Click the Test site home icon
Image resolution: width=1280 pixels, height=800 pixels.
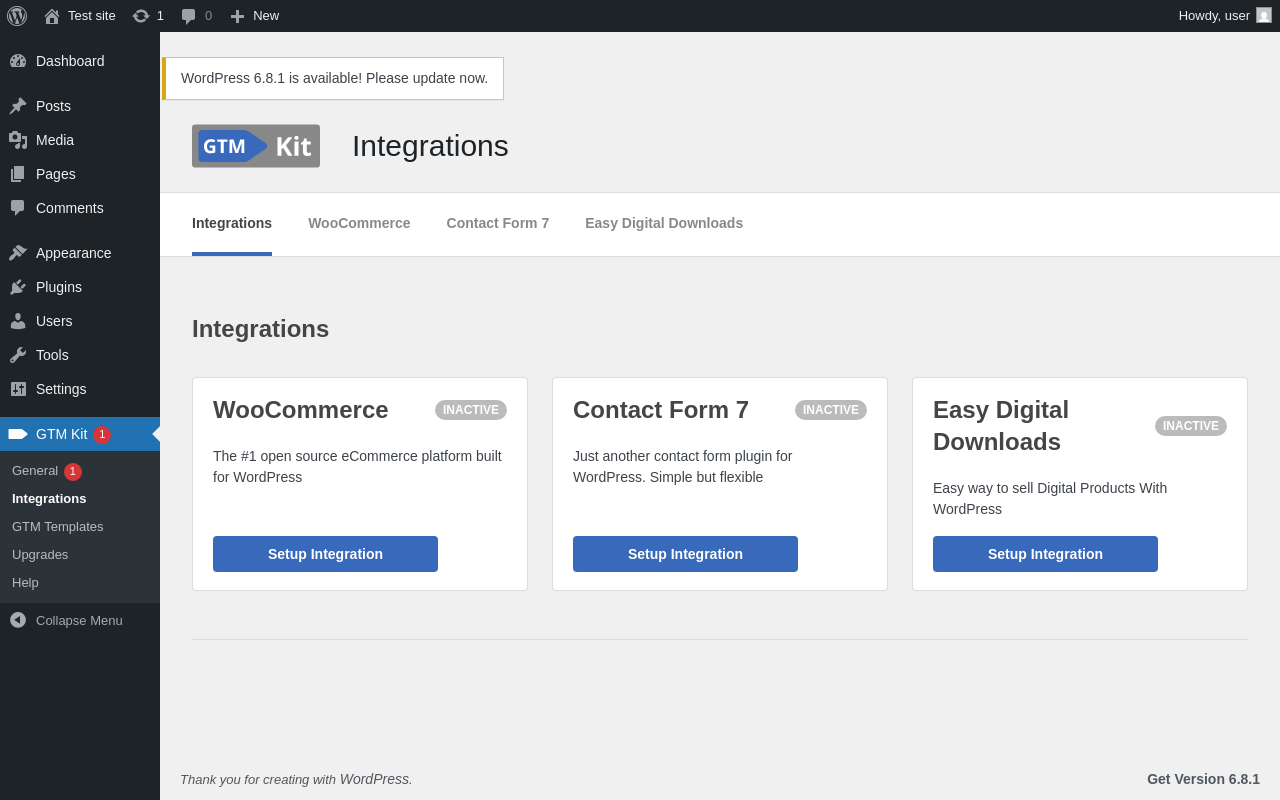pos(52,16)
